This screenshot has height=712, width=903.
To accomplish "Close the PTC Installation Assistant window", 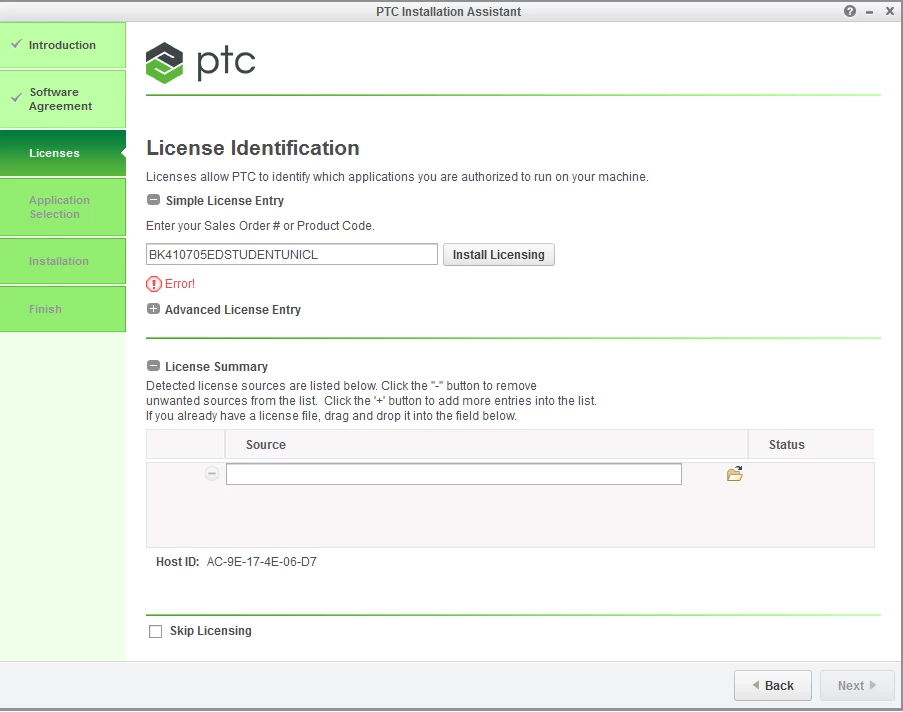I will pos(890,11).
